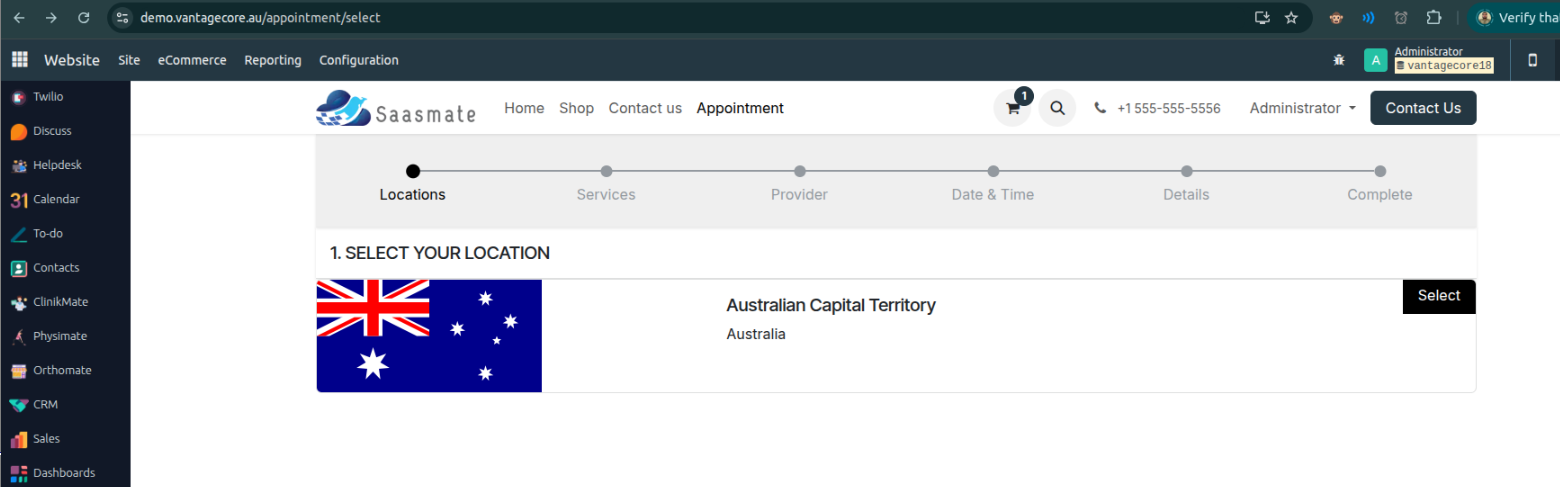Expand the Configuration menu
The height and width of the screenshot is (487, 1560).
[x=359, y=60]
